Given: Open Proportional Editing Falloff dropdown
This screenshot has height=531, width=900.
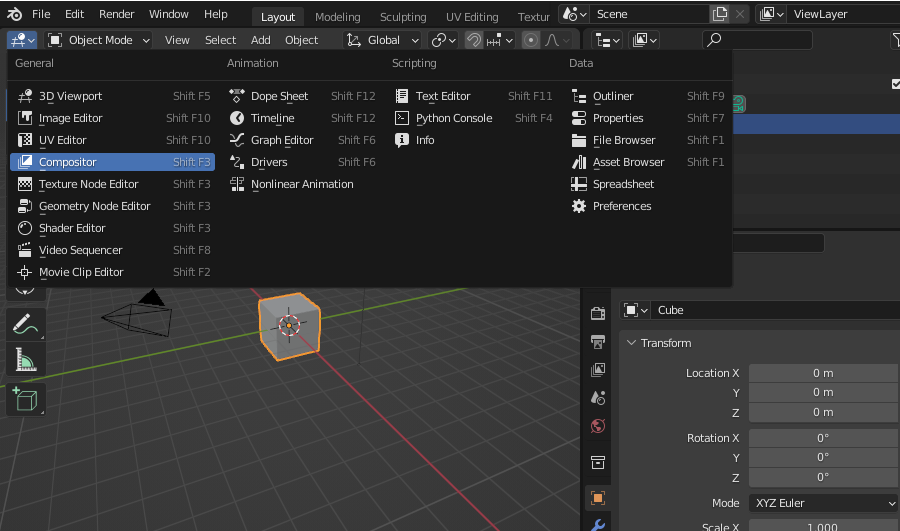Looking at the screenshot, I should tap(557, 40).
